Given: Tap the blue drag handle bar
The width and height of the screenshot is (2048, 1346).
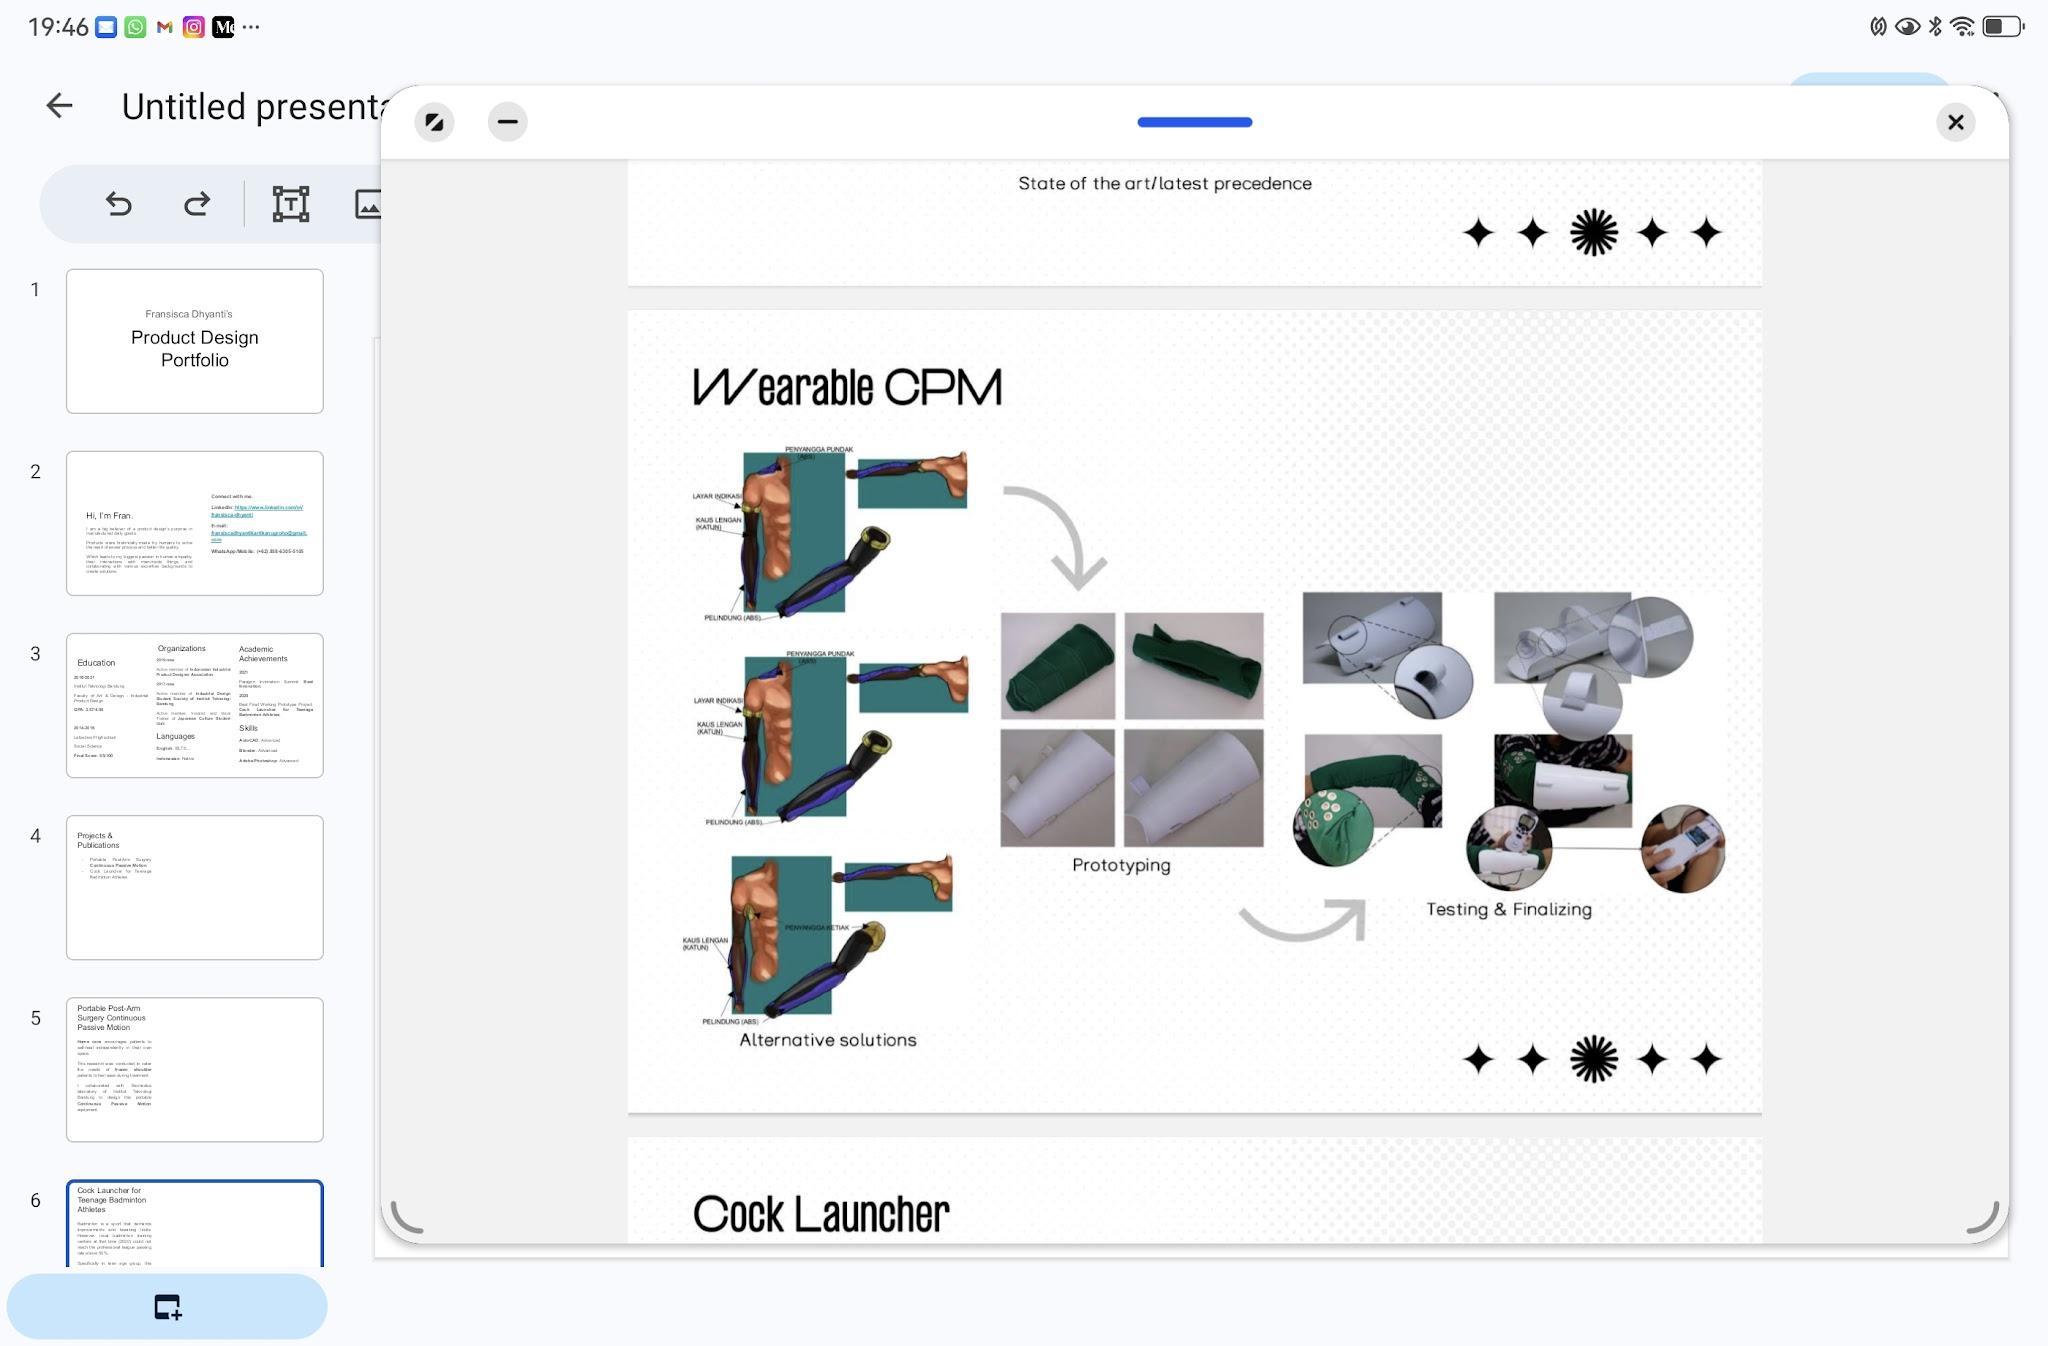Looking at the screenshot, I should click(1194, 122).
